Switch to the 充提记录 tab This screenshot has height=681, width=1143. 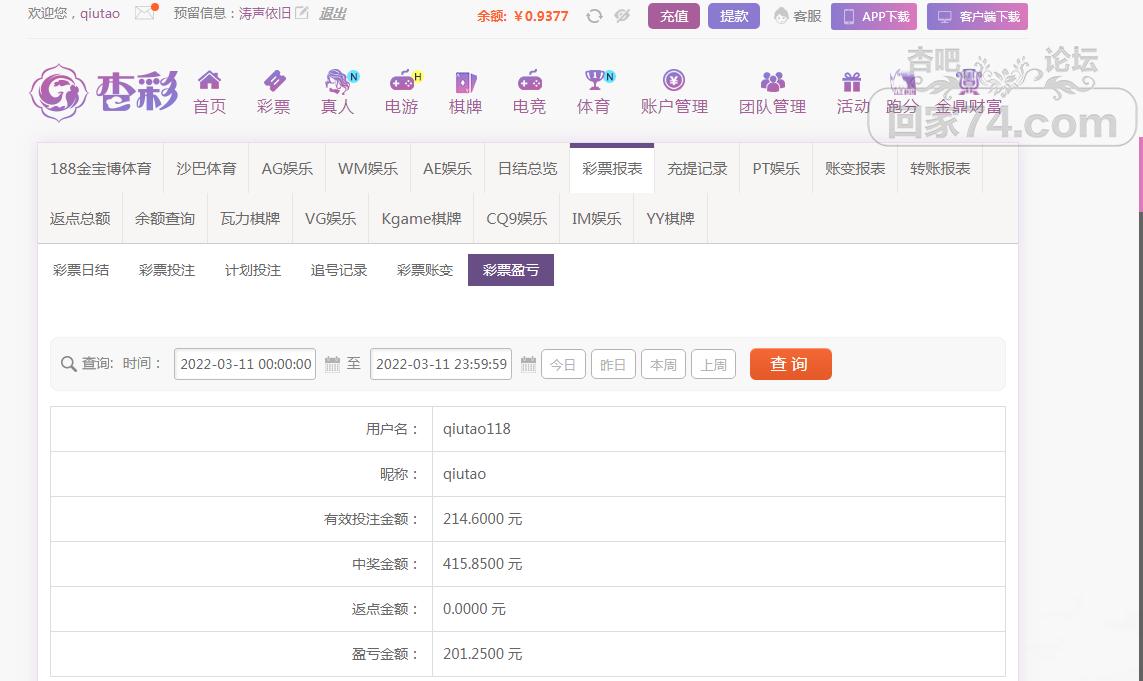point(697,168)
